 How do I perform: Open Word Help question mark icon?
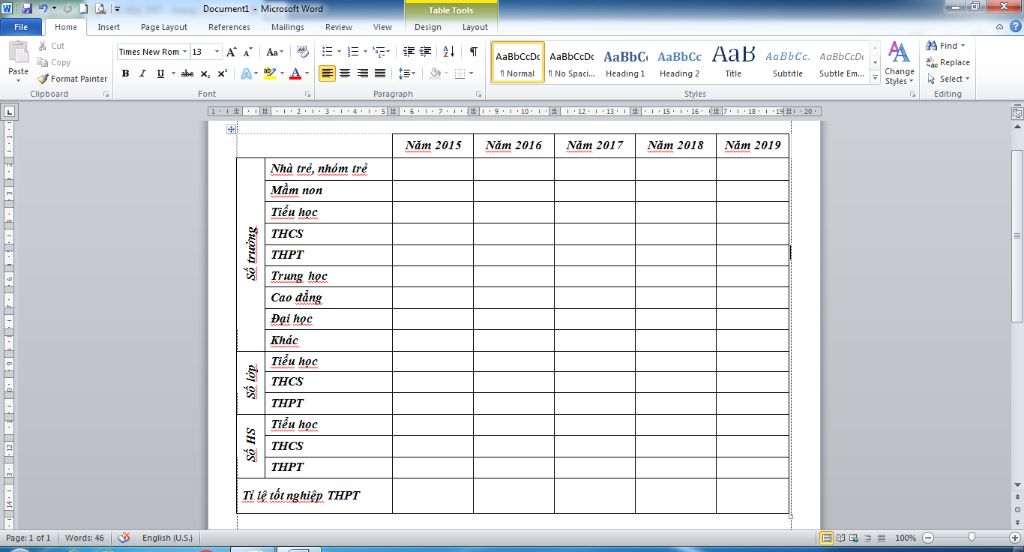point(1015,26)
